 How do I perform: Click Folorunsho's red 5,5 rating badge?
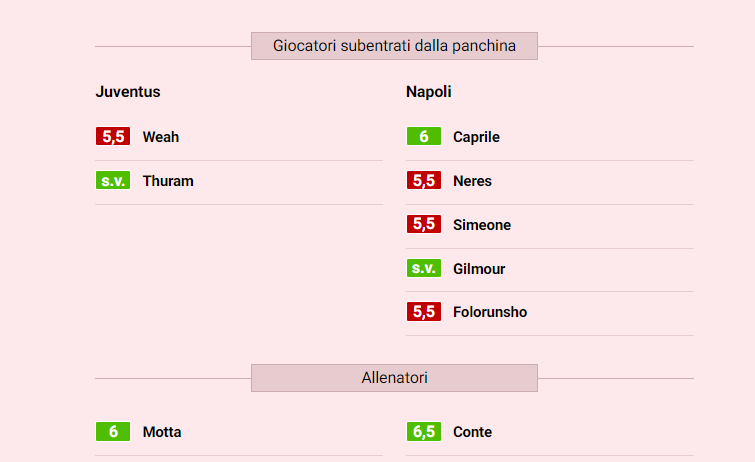click(424, 312)
